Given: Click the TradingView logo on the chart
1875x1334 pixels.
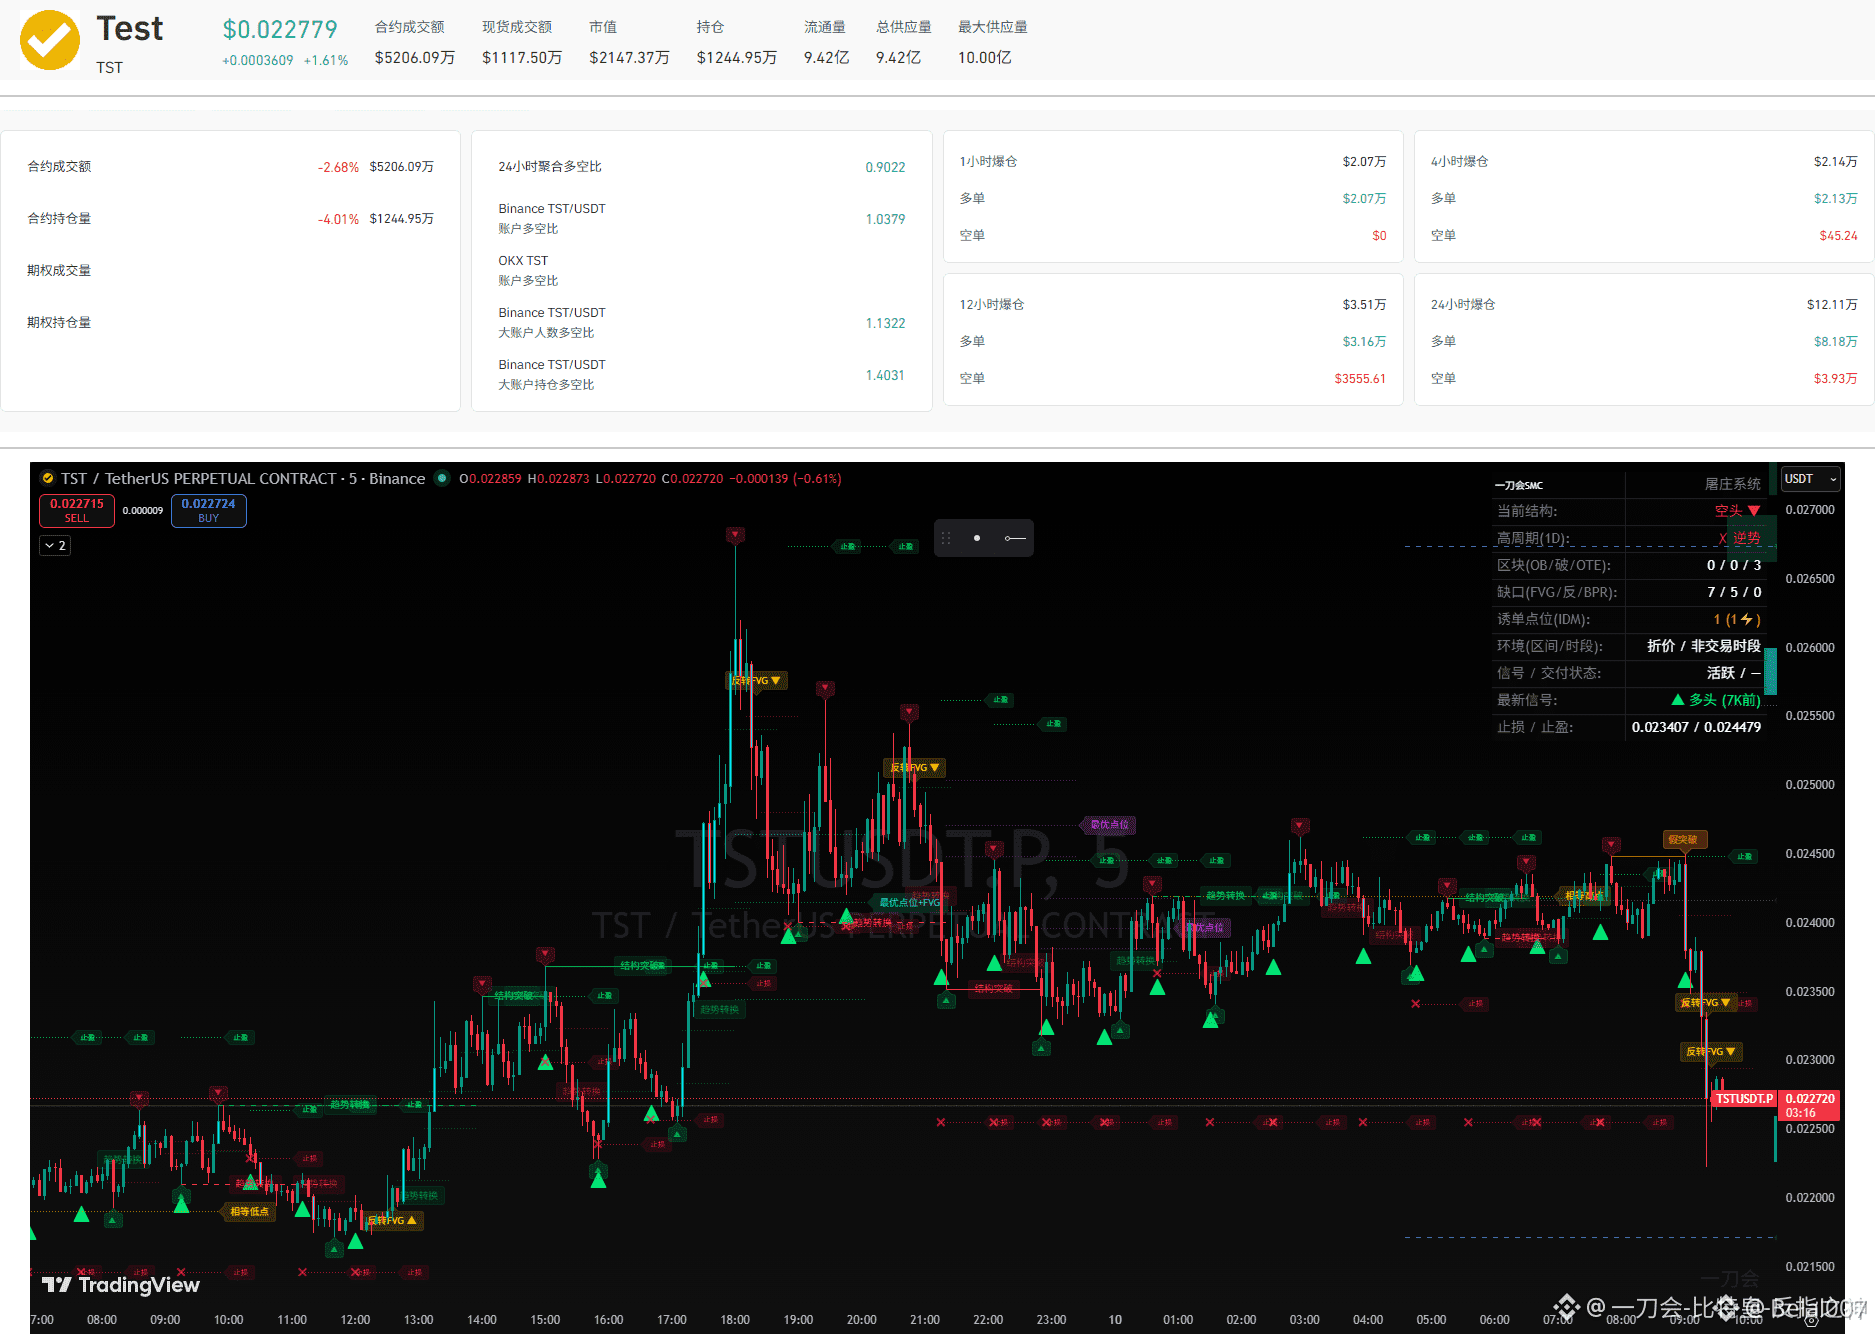Looking at the screenshot, I should 121,1285.
